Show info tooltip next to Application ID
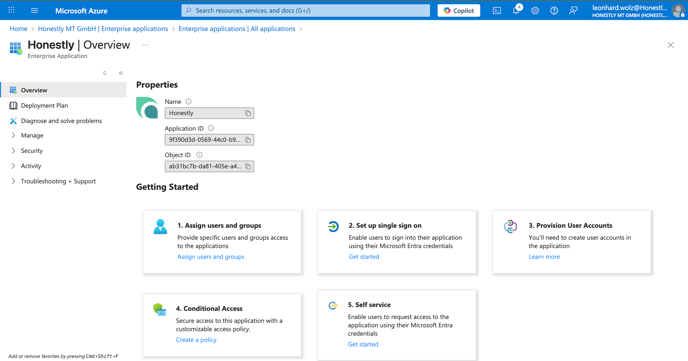Viewport: 688px width, 361px height. click(x=211, y=128)
